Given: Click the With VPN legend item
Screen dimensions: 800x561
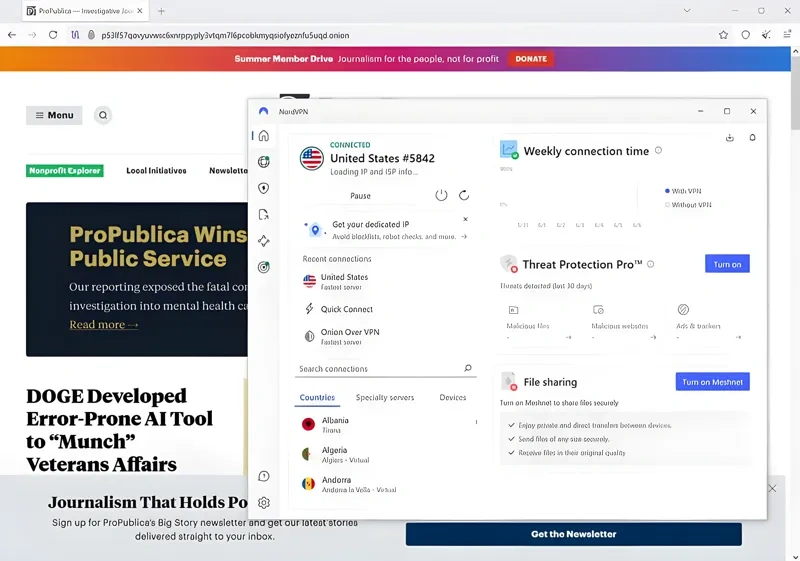Looking at the screenshot, I should point(683,191).
